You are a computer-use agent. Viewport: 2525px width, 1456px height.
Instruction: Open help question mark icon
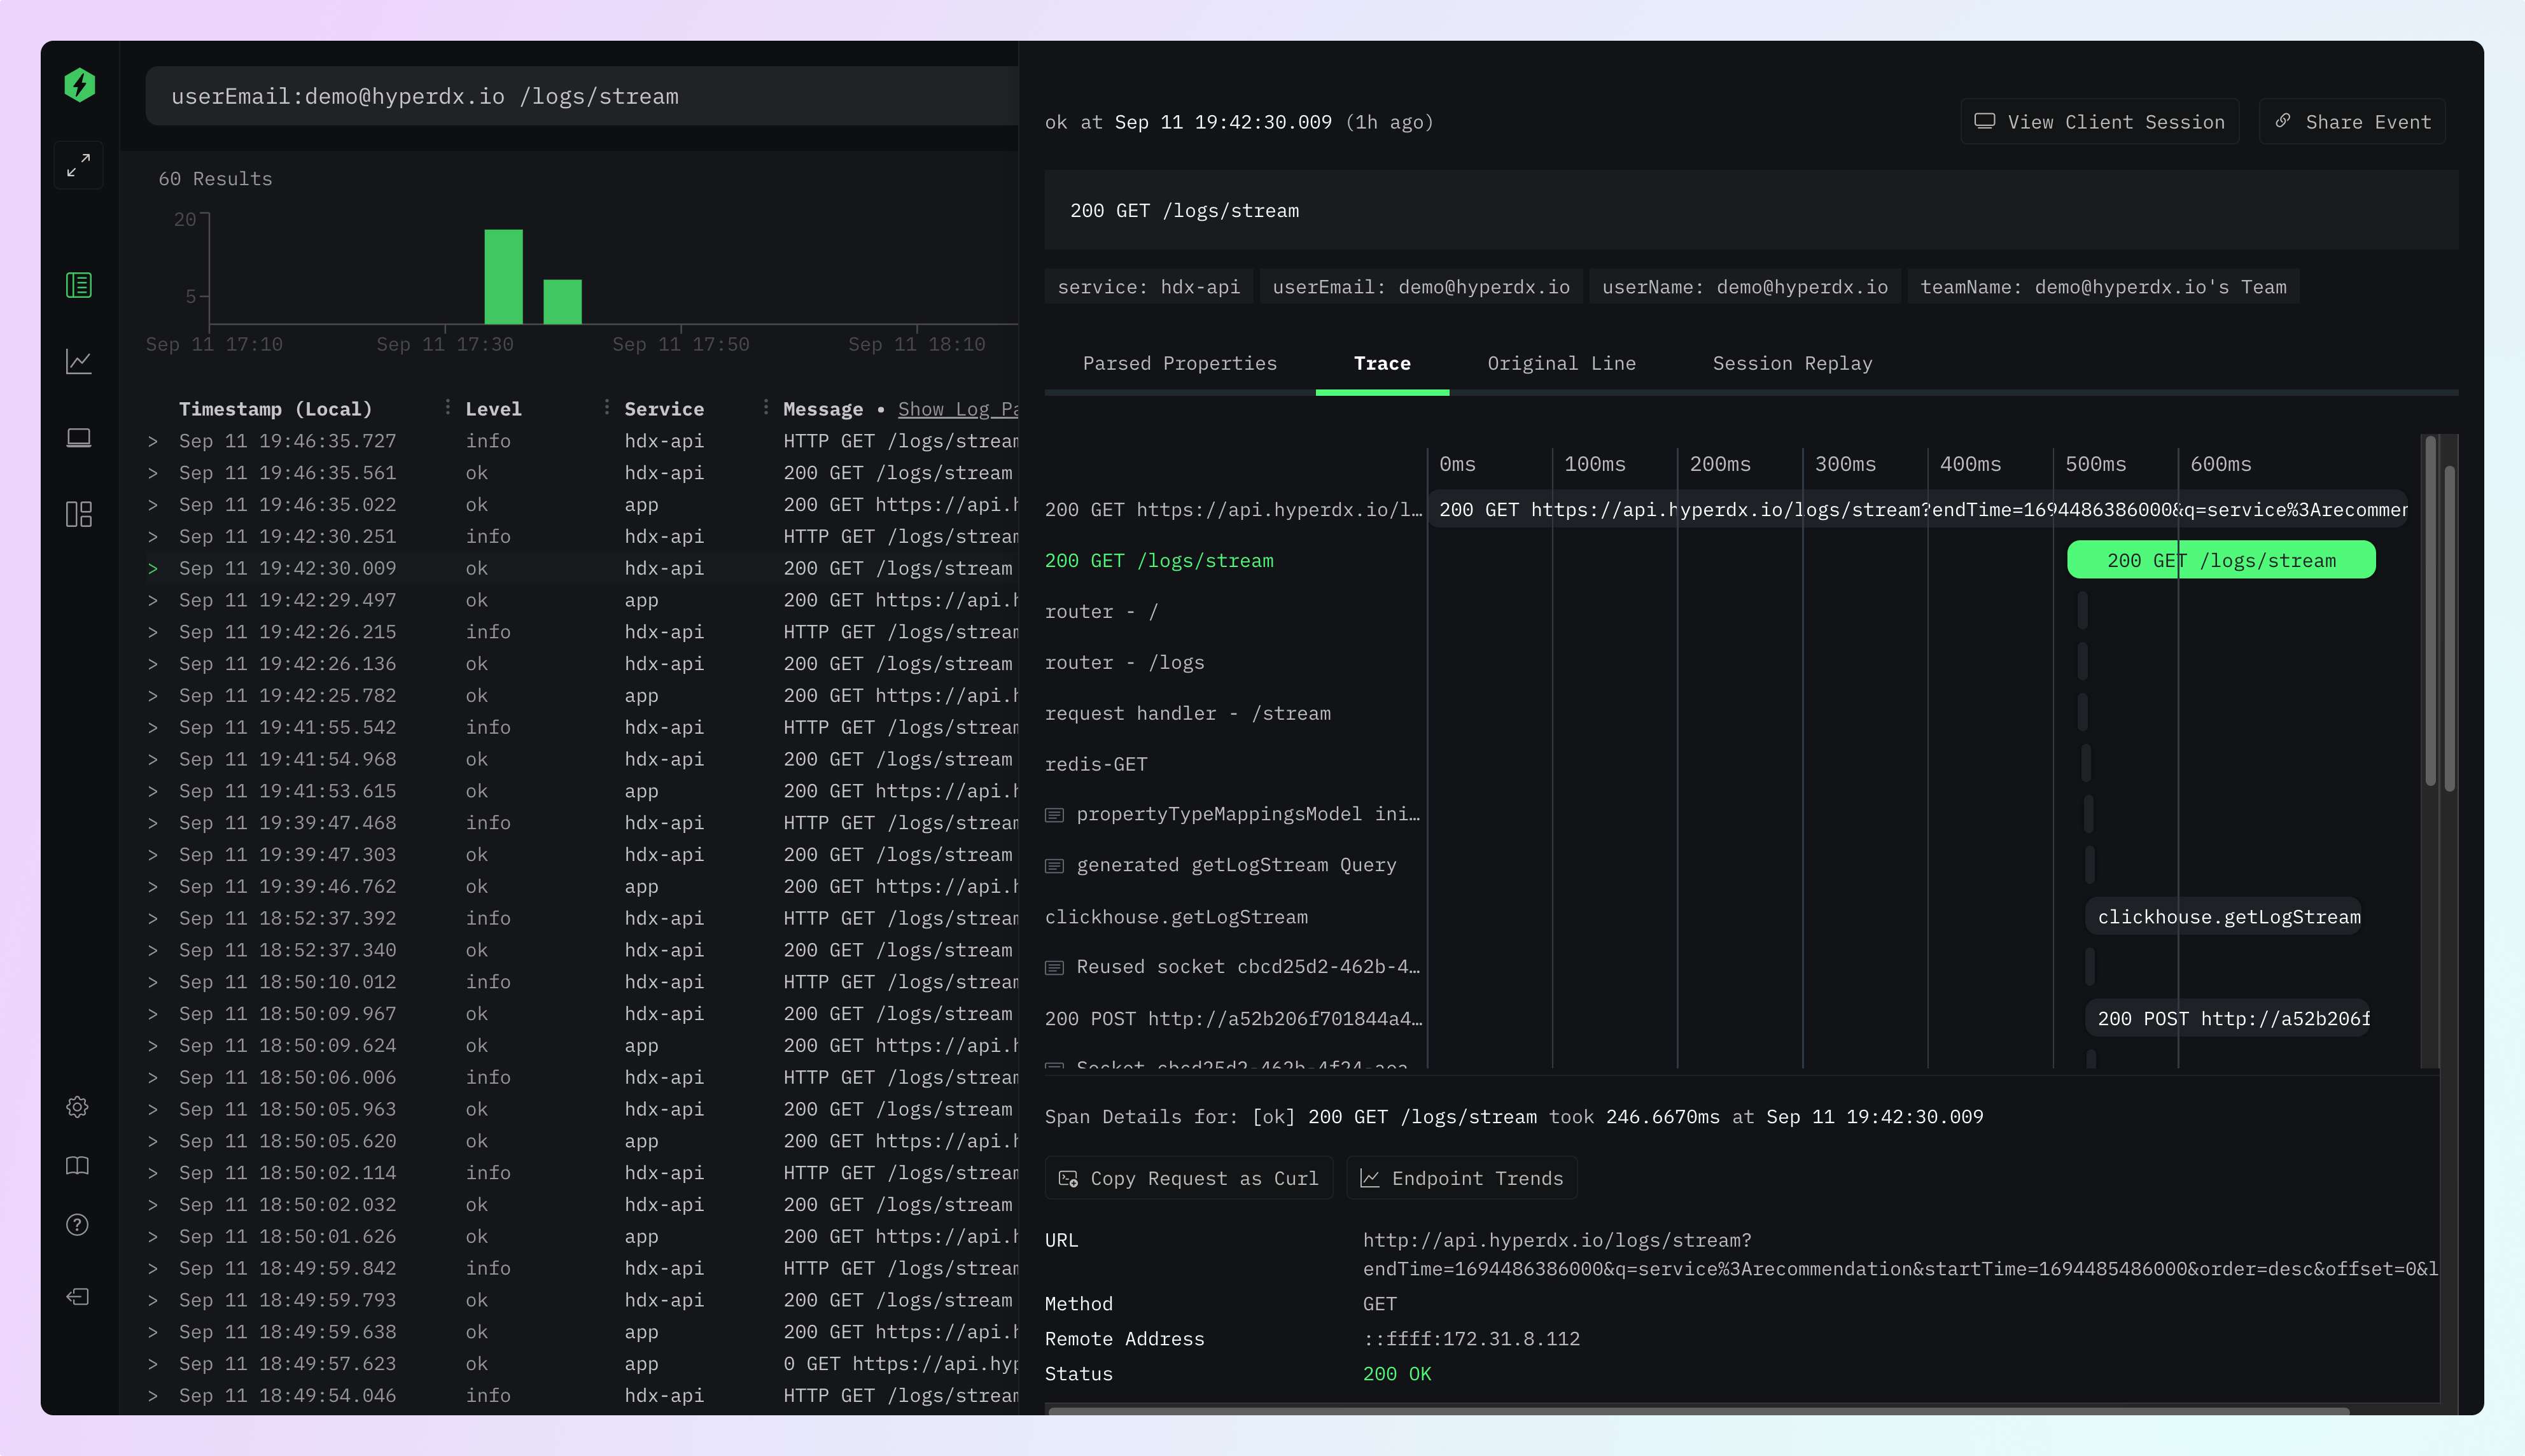(x=77, y=1225)
